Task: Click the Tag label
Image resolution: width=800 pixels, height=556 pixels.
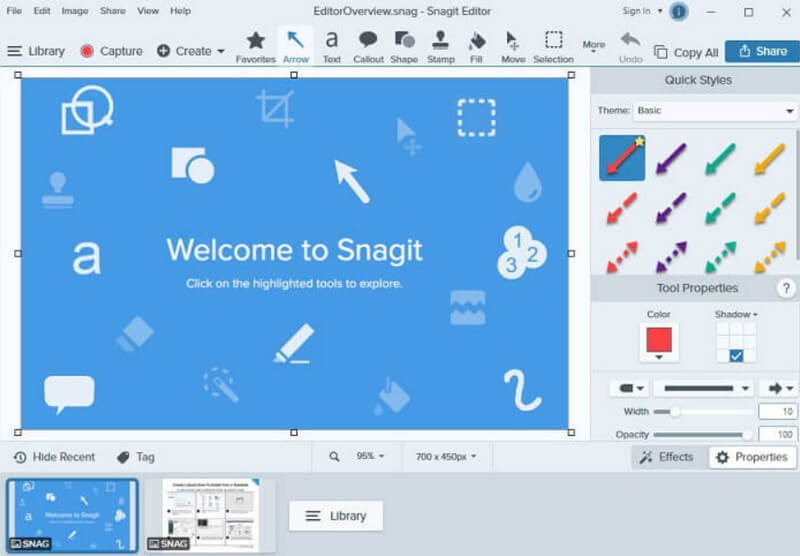Action: (x=145, y=457)
